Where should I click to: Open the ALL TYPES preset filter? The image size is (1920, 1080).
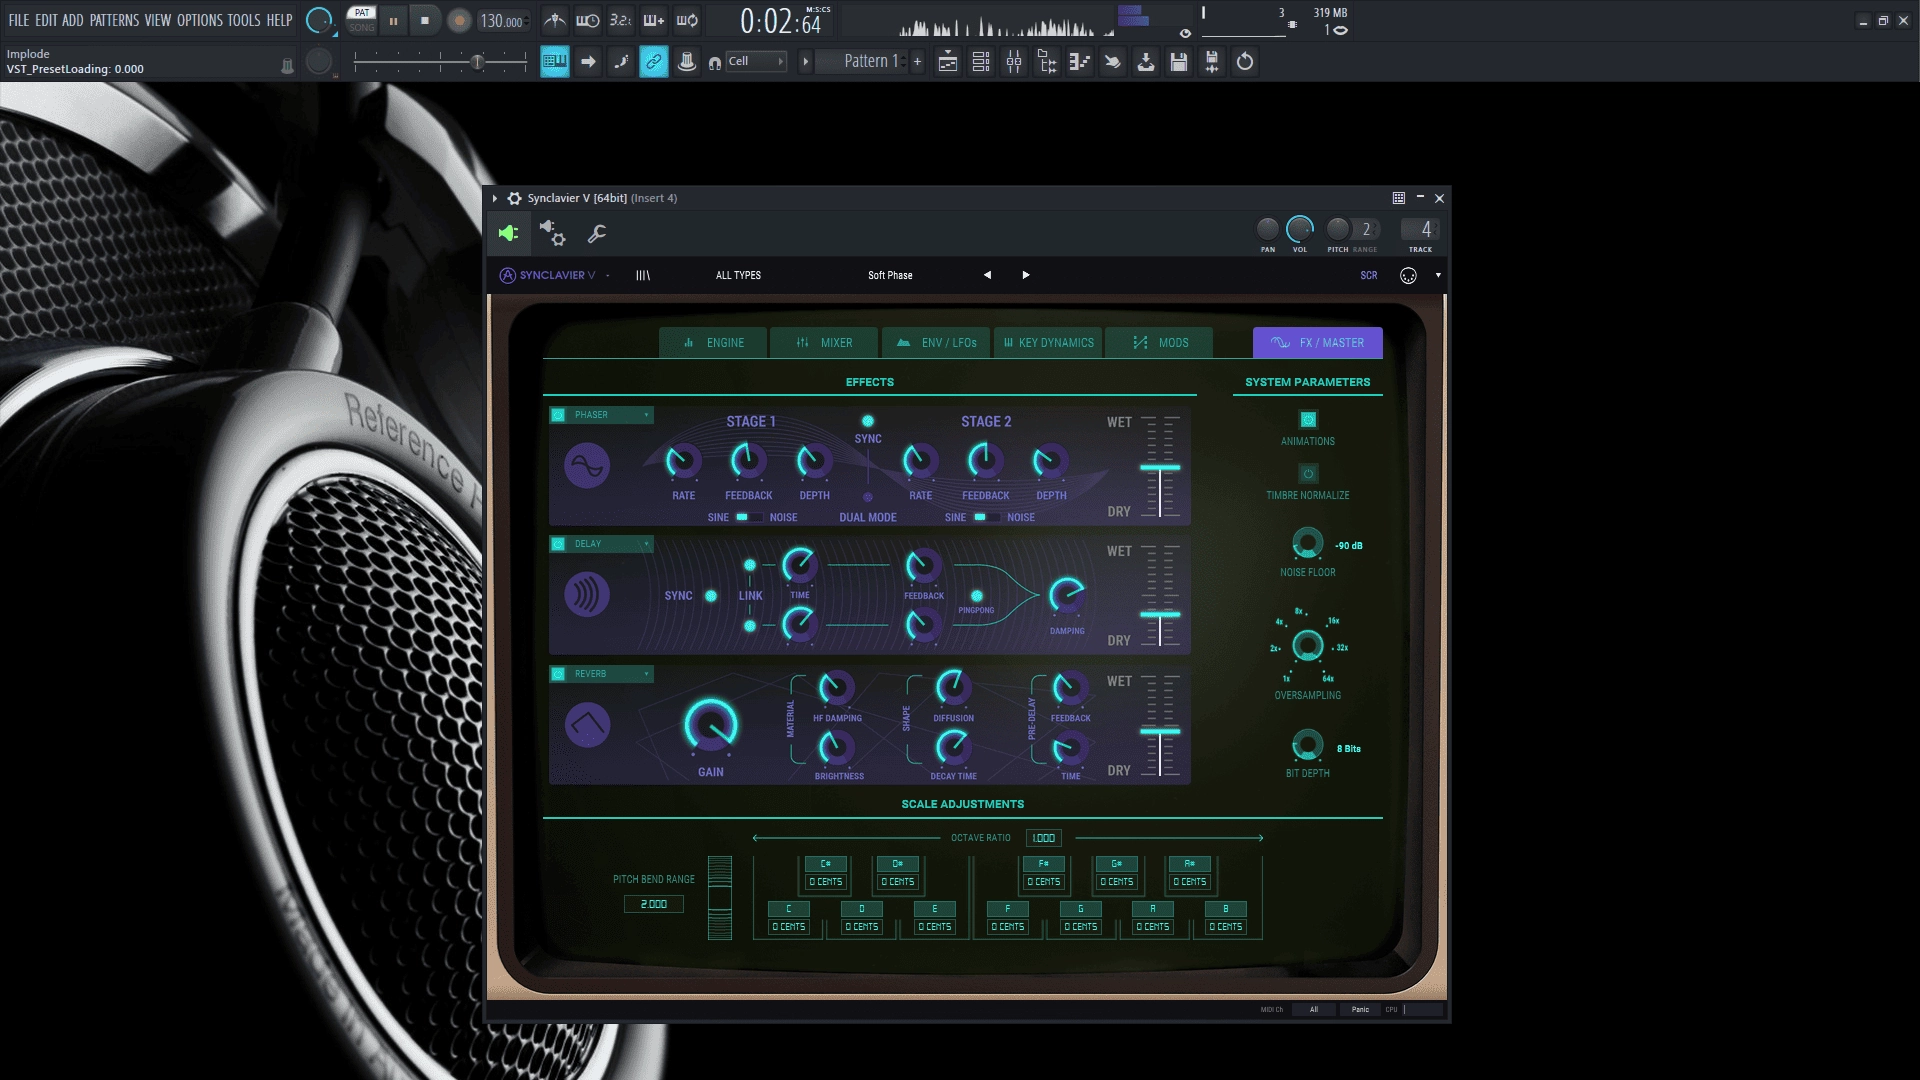738,275
